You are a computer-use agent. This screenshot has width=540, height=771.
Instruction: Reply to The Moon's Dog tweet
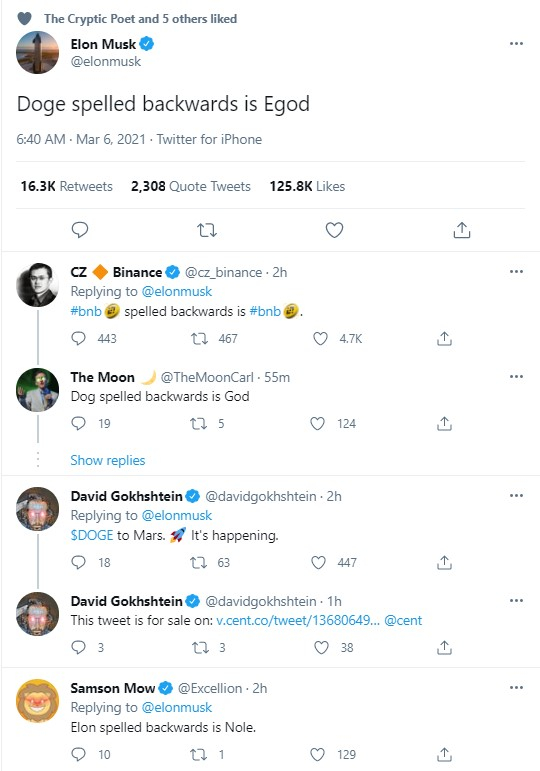(x=78, y=423)
